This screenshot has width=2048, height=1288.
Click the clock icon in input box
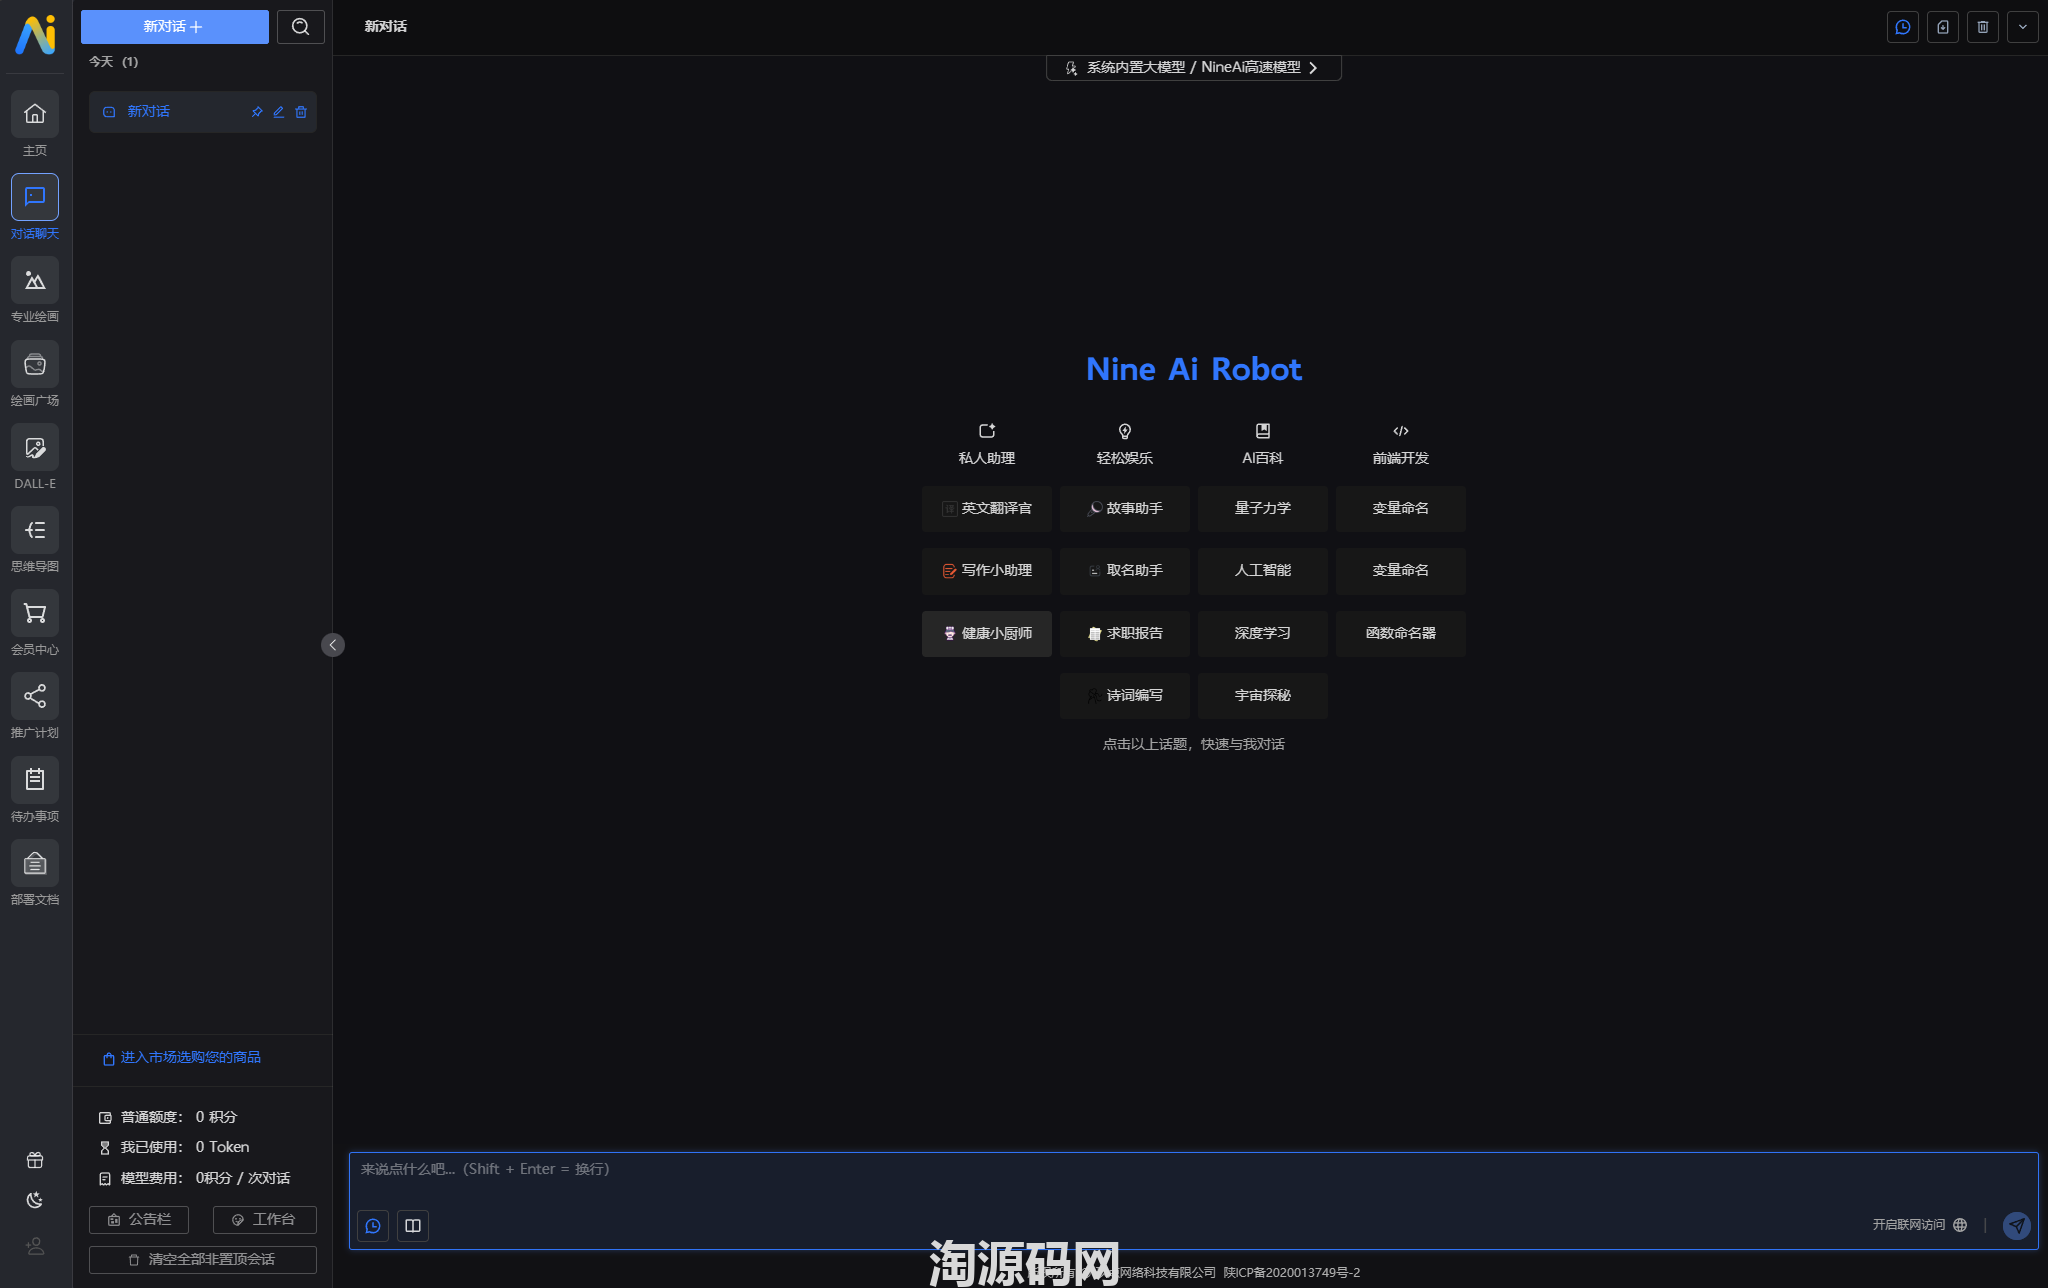(373, 1226)
